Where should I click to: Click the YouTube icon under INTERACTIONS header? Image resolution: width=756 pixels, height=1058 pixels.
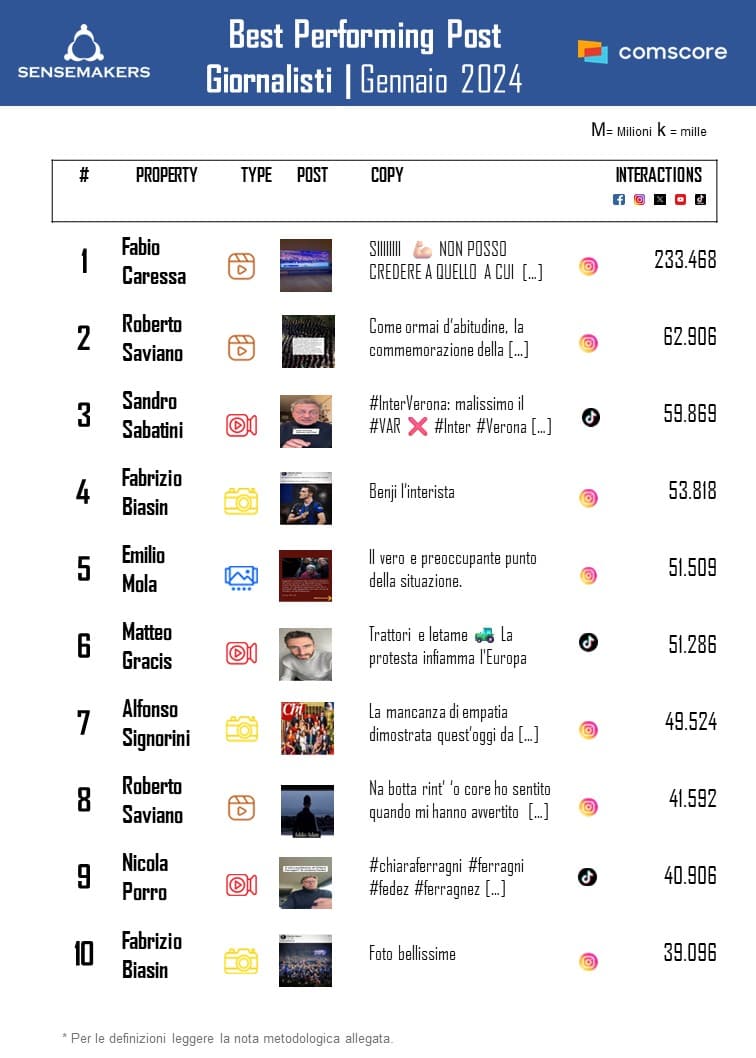(x=680, y=199)
